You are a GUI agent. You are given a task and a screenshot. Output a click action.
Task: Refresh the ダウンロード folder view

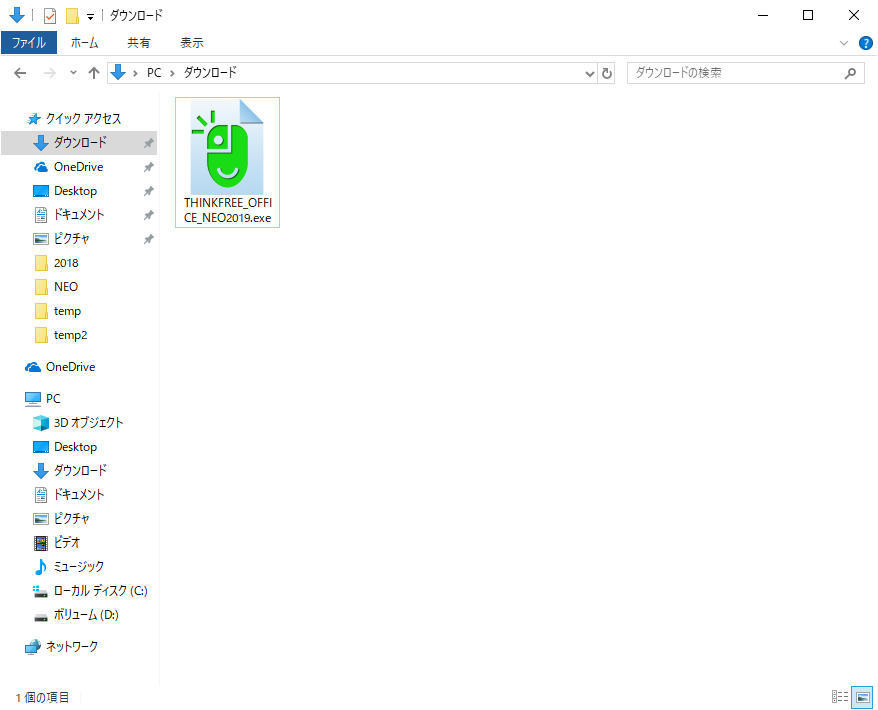click(x=606, y=73)
